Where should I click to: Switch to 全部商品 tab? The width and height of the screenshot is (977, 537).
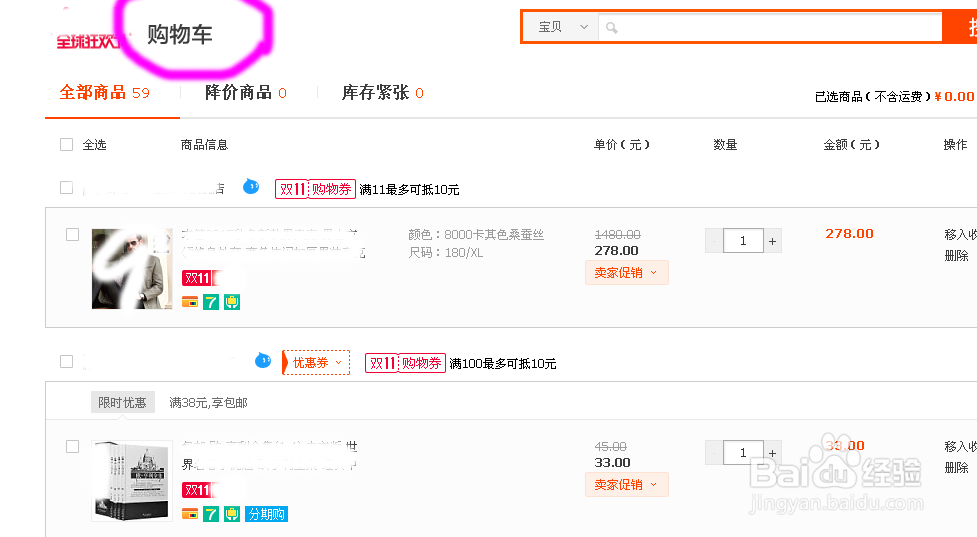pyautogui.click(x=105, y=93)
